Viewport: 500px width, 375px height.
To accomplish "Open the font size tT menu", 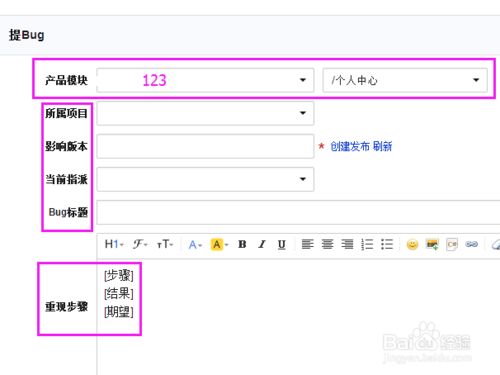I will (165, 244).
